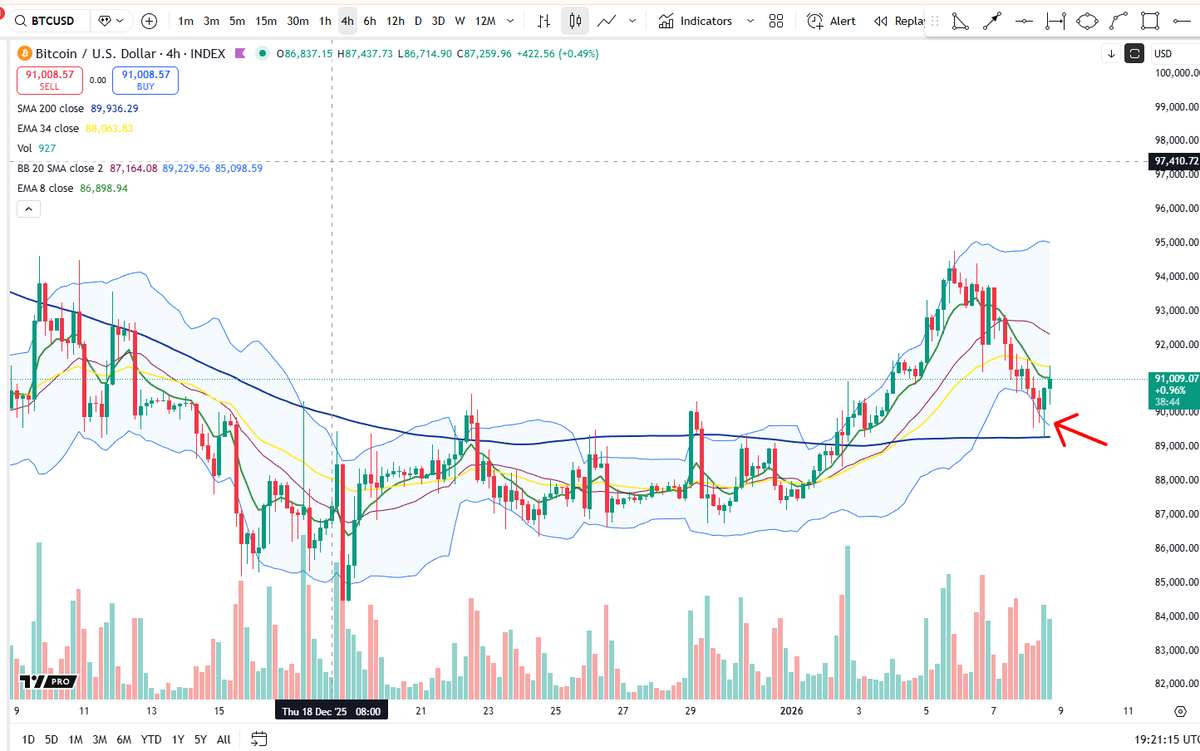The height and width of the screenshot is (751, 1200).
Task: Click the blue BUY 91,008.57 button
Action: pos(147,80)
